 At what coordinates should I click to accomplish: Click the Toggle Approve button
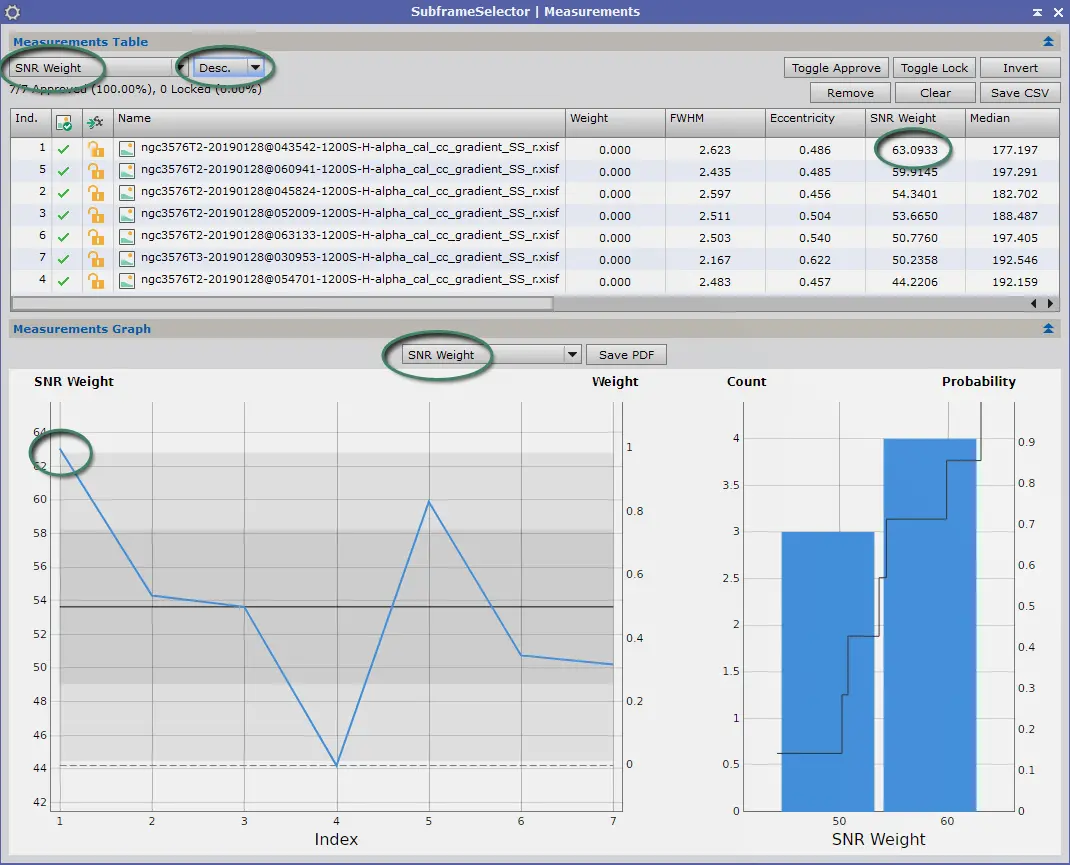(x=836, y=68)
